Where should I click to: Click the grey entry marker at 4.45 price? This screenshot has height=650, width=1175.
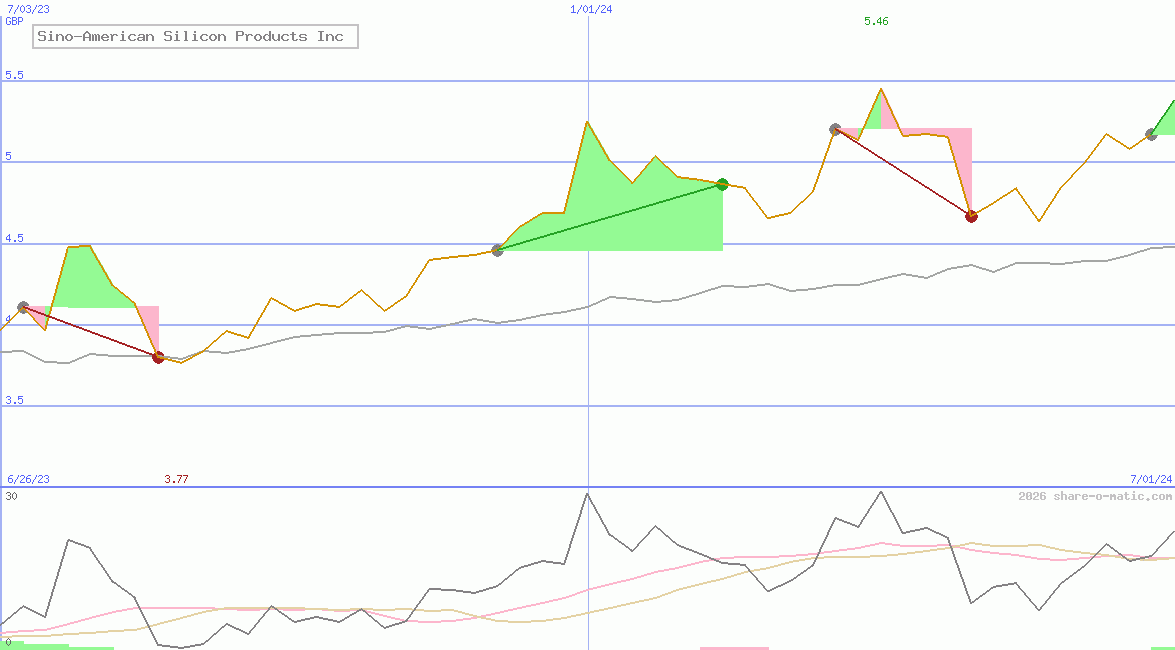498,250
